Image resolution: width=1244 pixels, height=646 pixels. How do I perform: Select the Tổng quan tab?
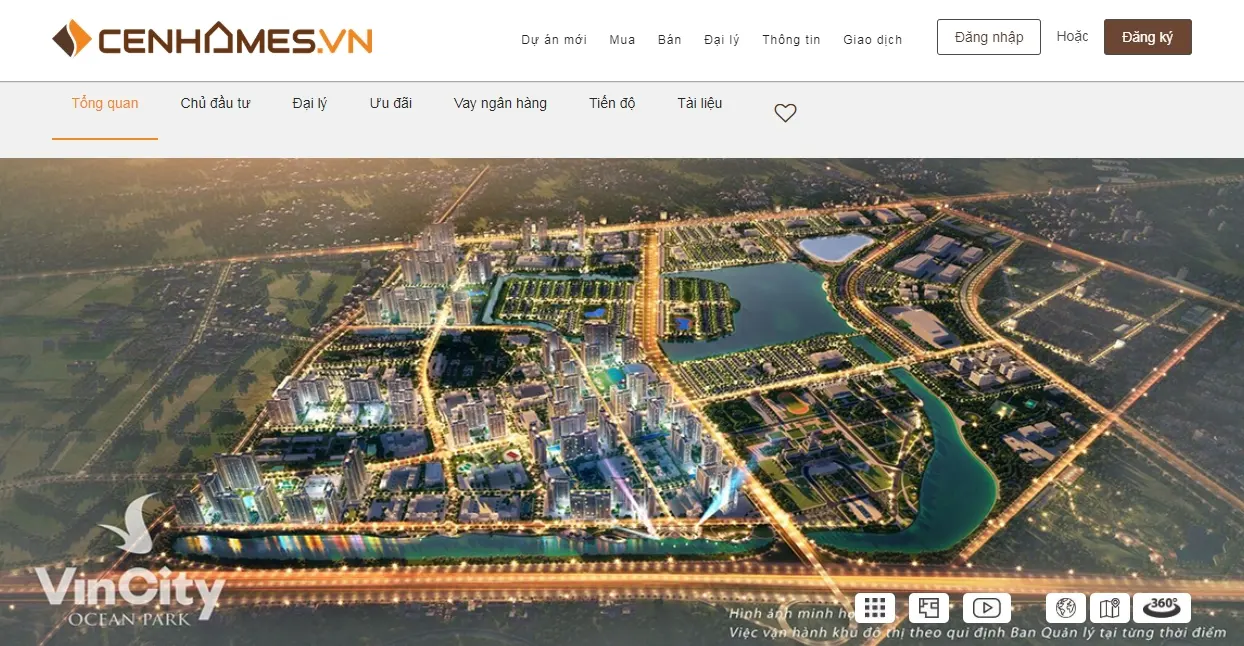tap(105, 103)
